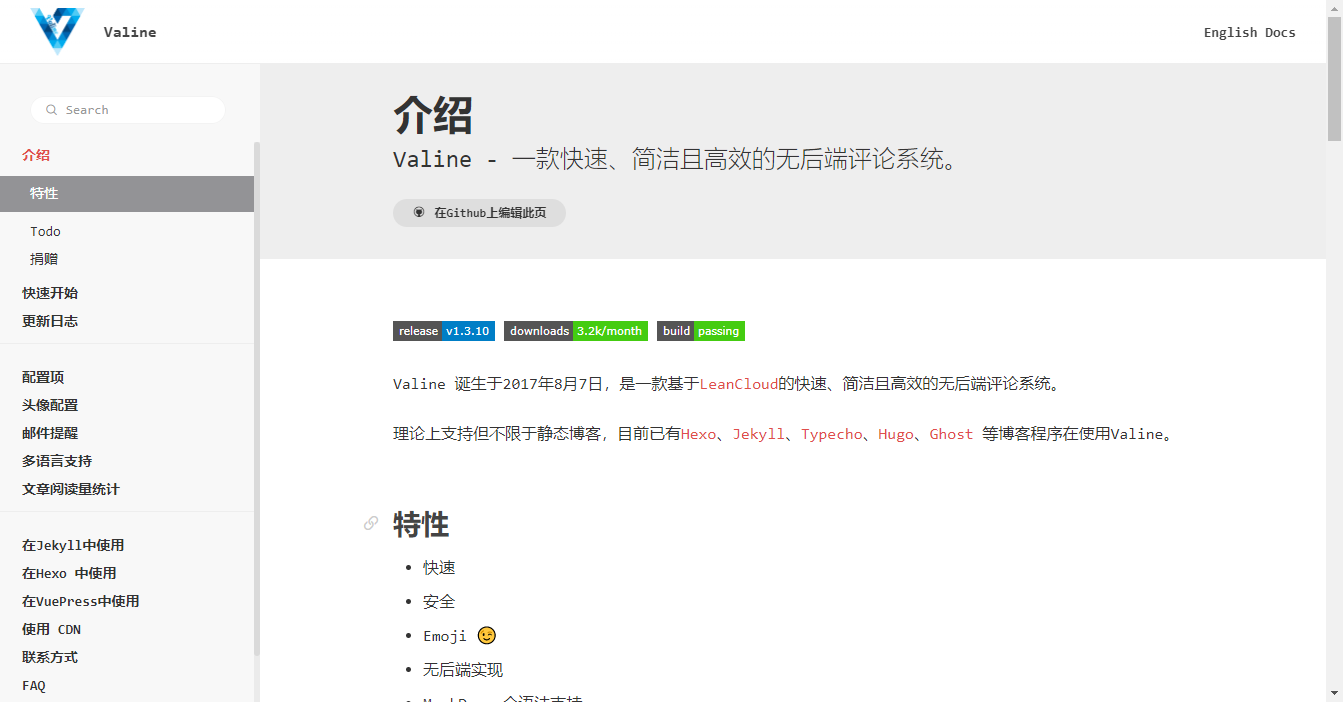Open FAQ in the sidebar
This screenshot has height=702, width=1343.
(x=34, y=685)
